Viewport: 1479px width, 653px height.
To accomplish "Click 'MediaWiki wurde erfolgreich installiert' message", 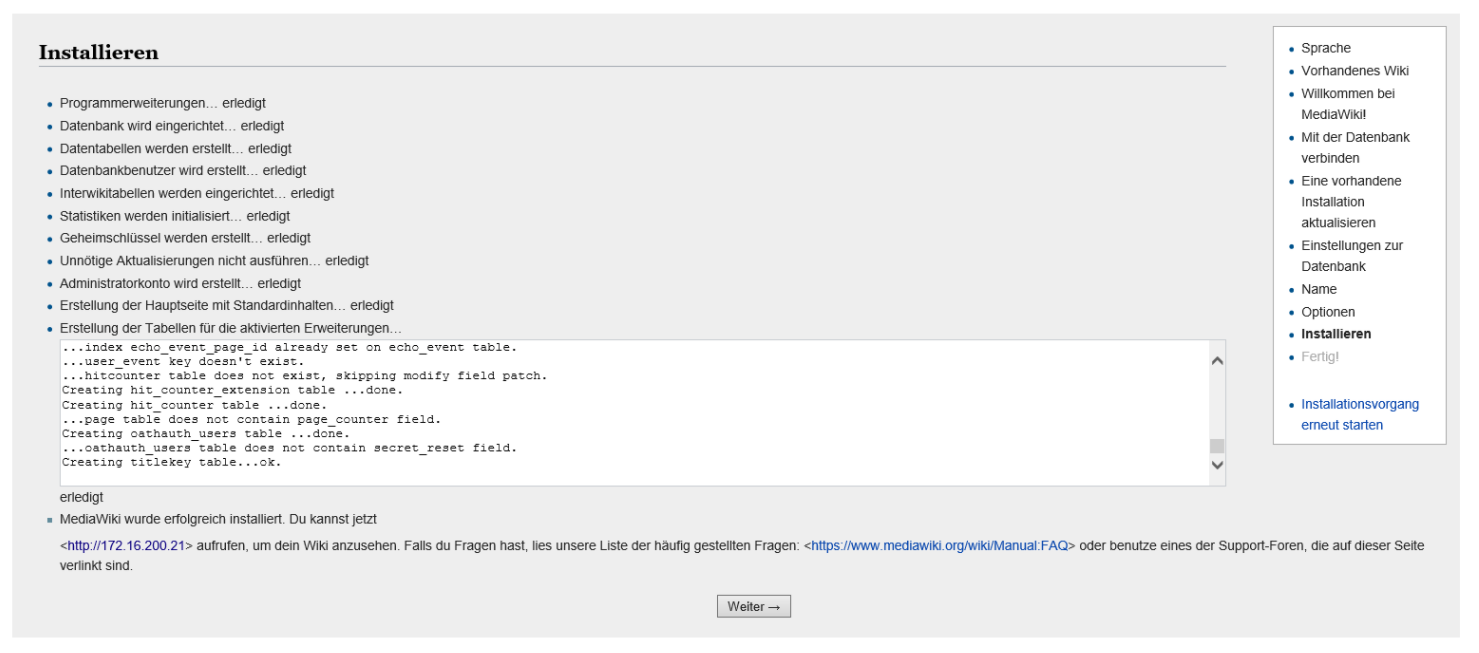I will click(218, 519).
